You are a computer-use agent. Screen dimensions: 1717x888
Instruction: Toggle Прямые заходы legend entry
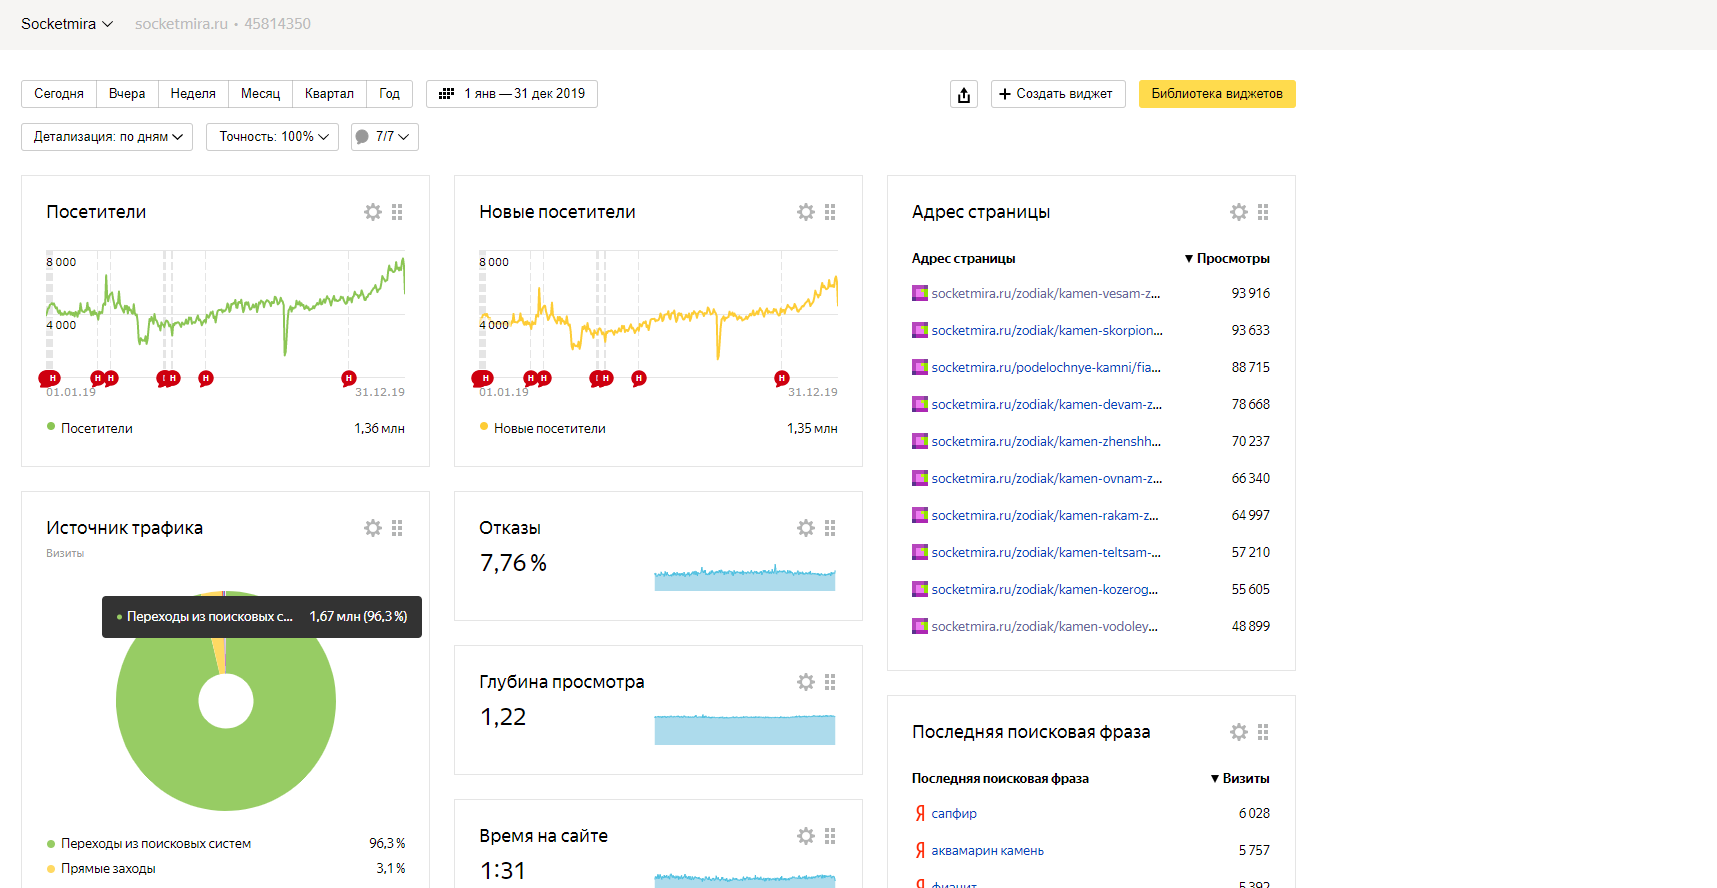pyautogui.click(x=108, y=868)
